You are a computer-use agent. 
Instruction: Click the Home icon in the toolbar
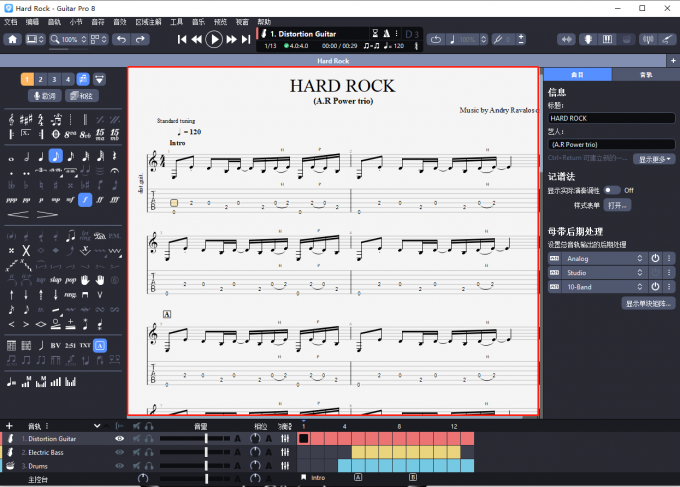(x=13, y=39)
